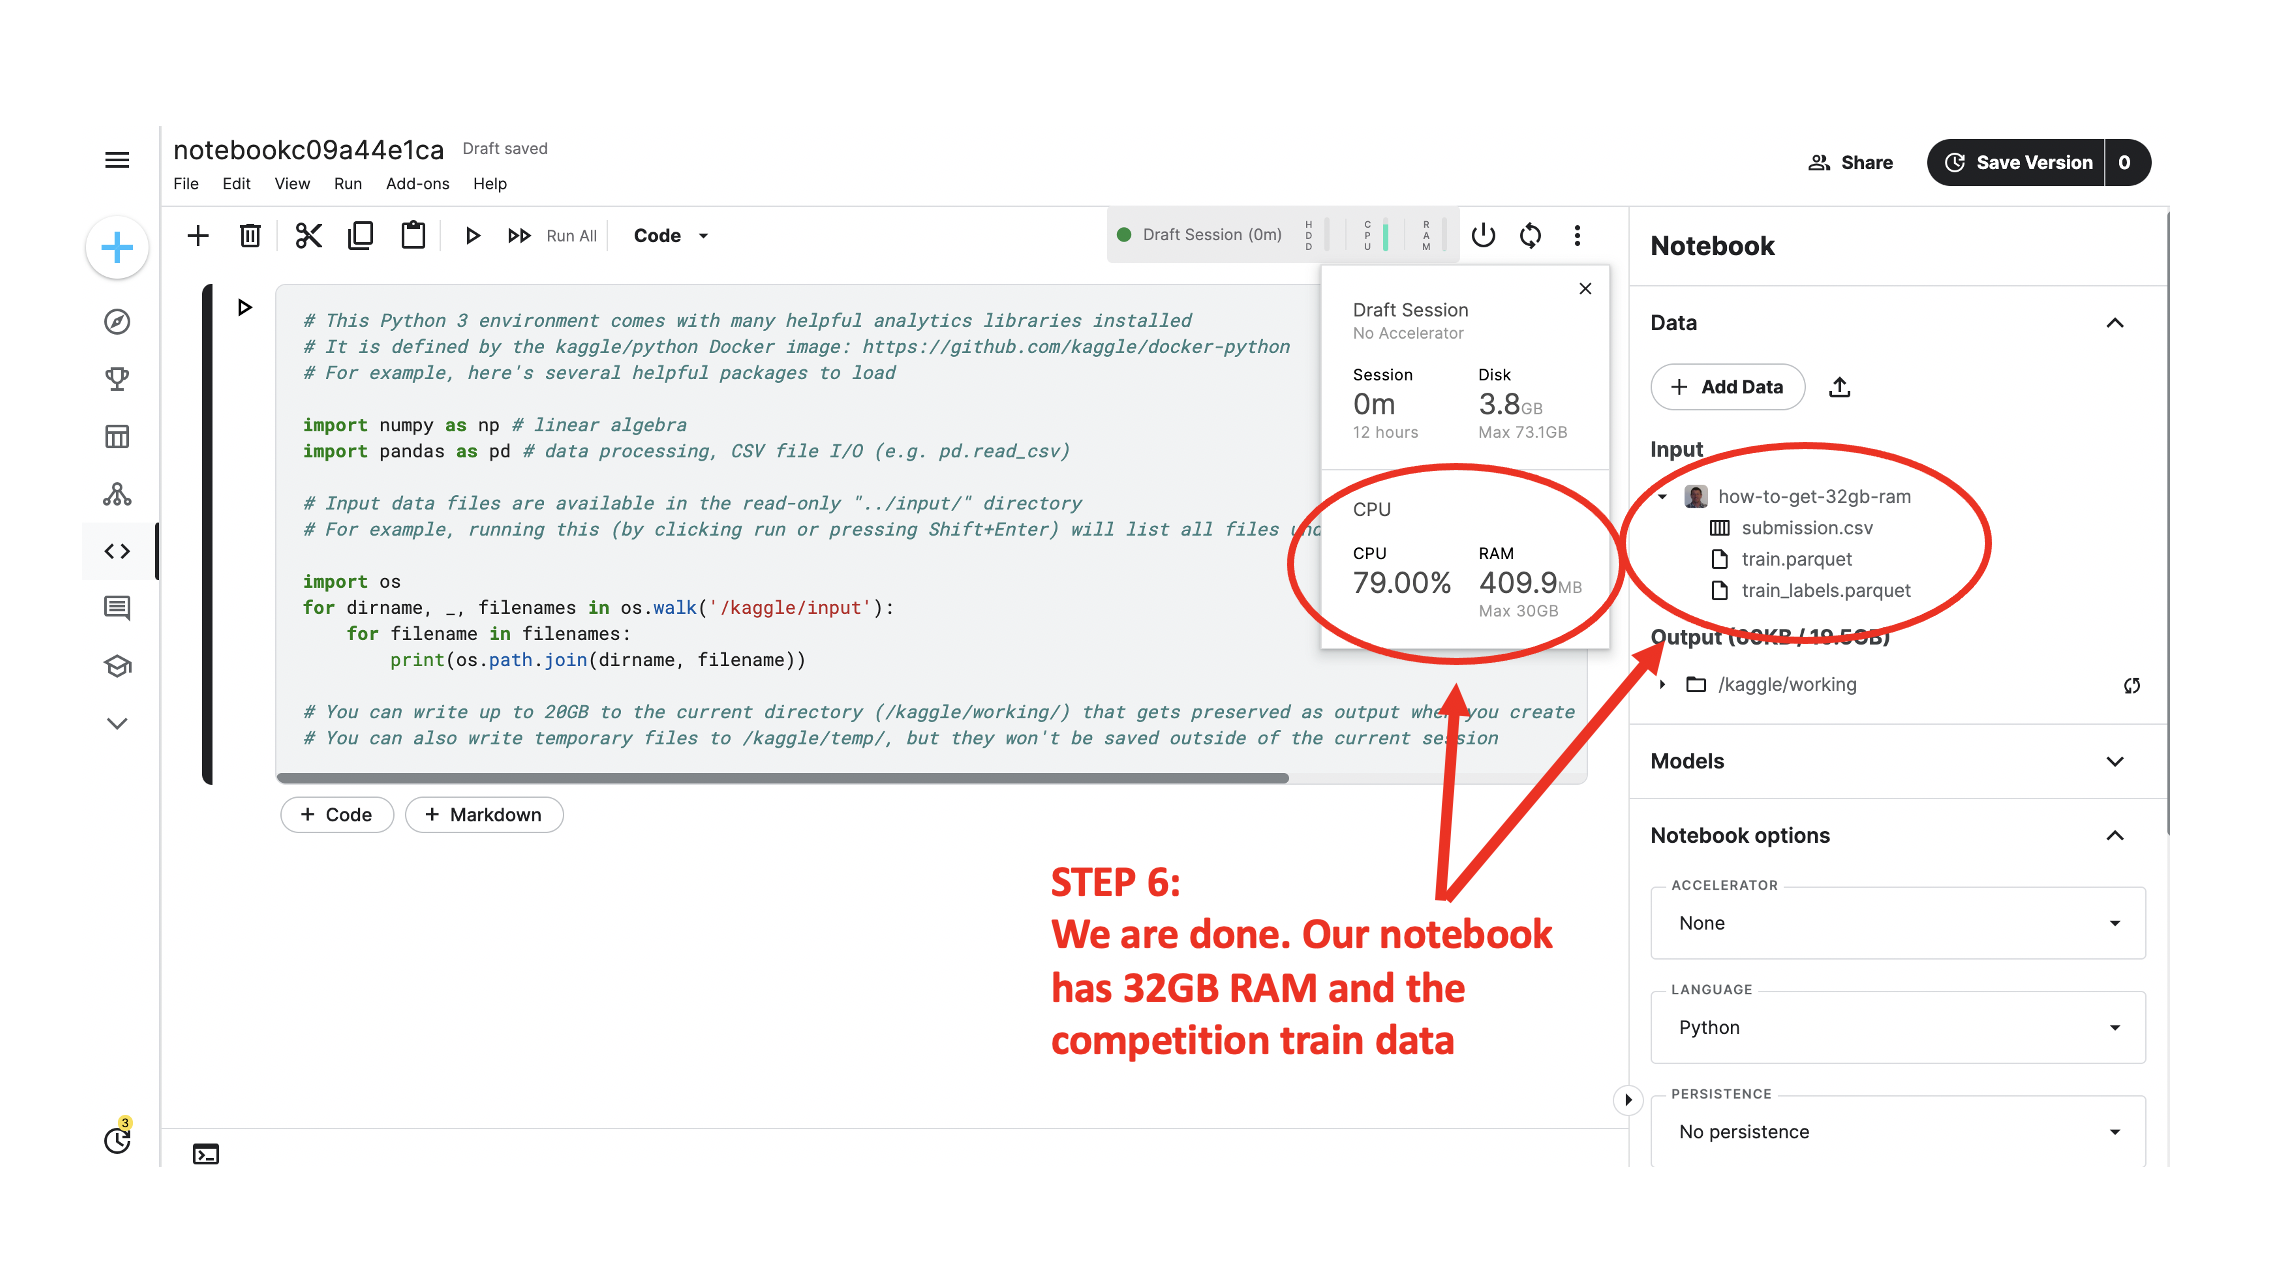Expand the /kaggle/working output folder
2296x1288 pixels.
point(1662,685)
